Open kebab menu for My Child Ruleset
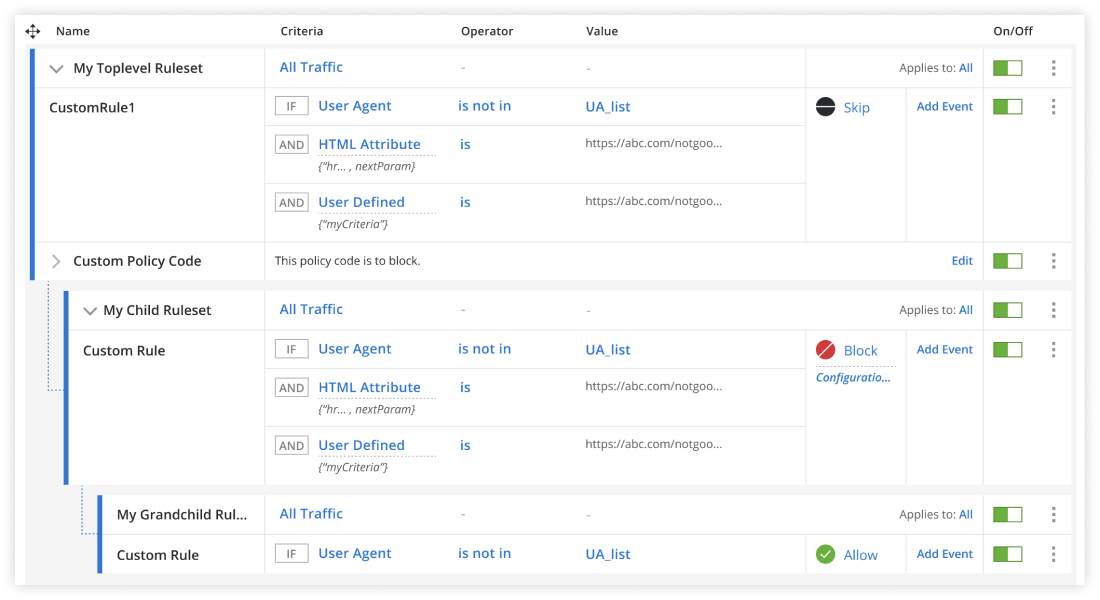1100x600 pixels. coord(1053,310)
